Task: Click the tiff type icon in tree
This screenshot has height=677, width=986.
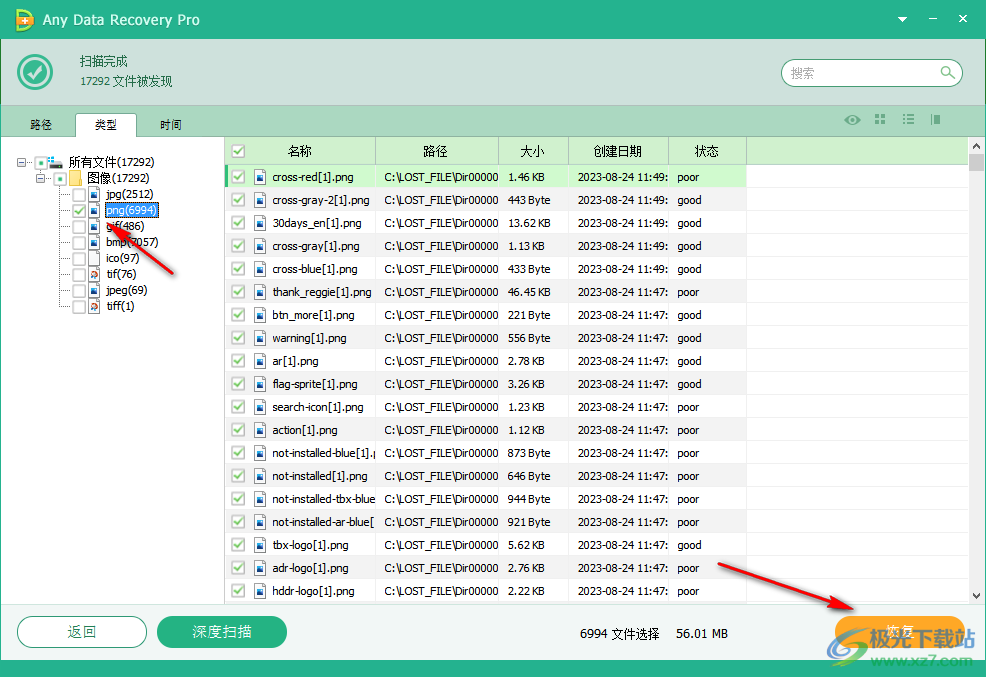Action: (94, 306)
